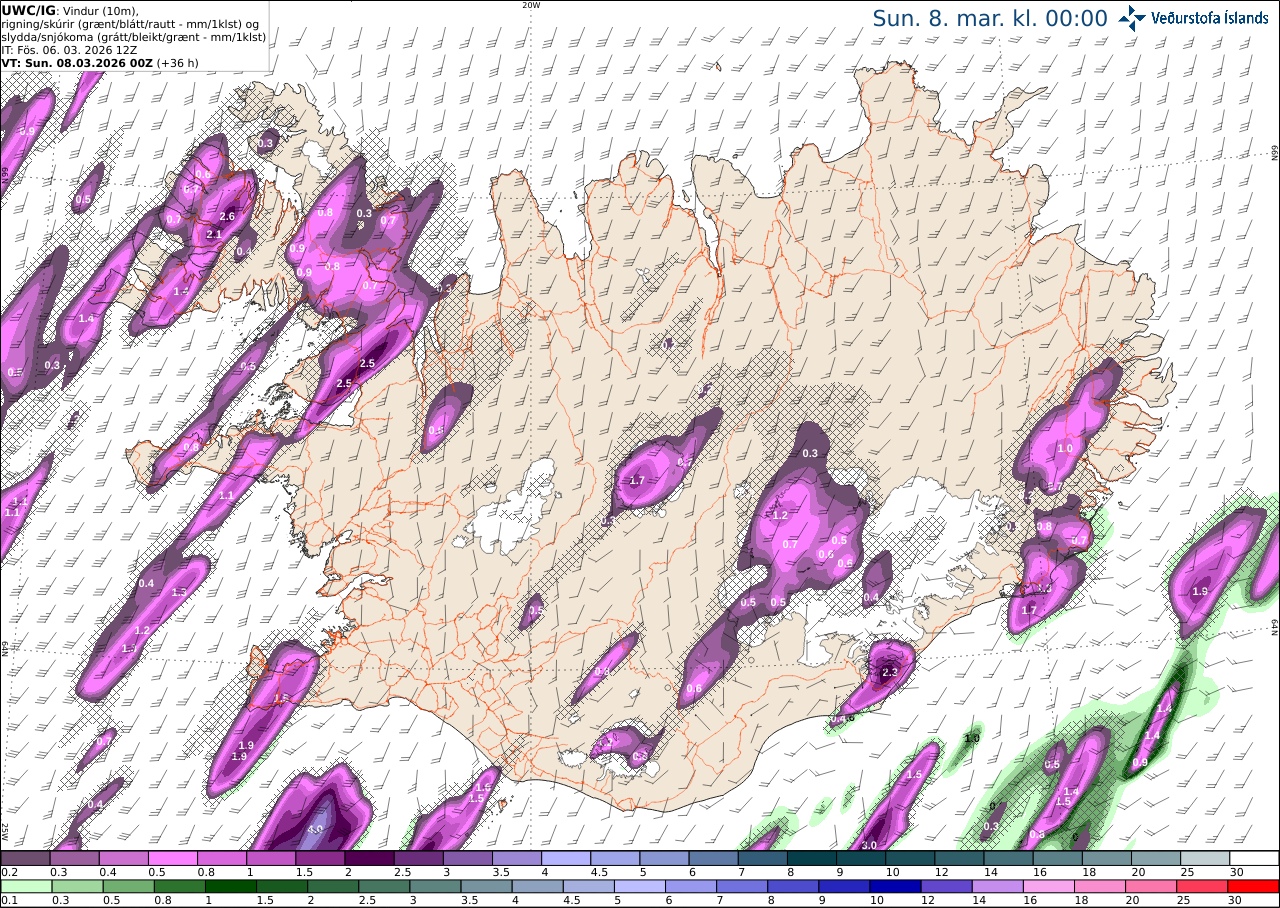This screenshot has width=1280, height=908.
Task: Click the '30' label under snow legend row
Action: pos(1236,872)
